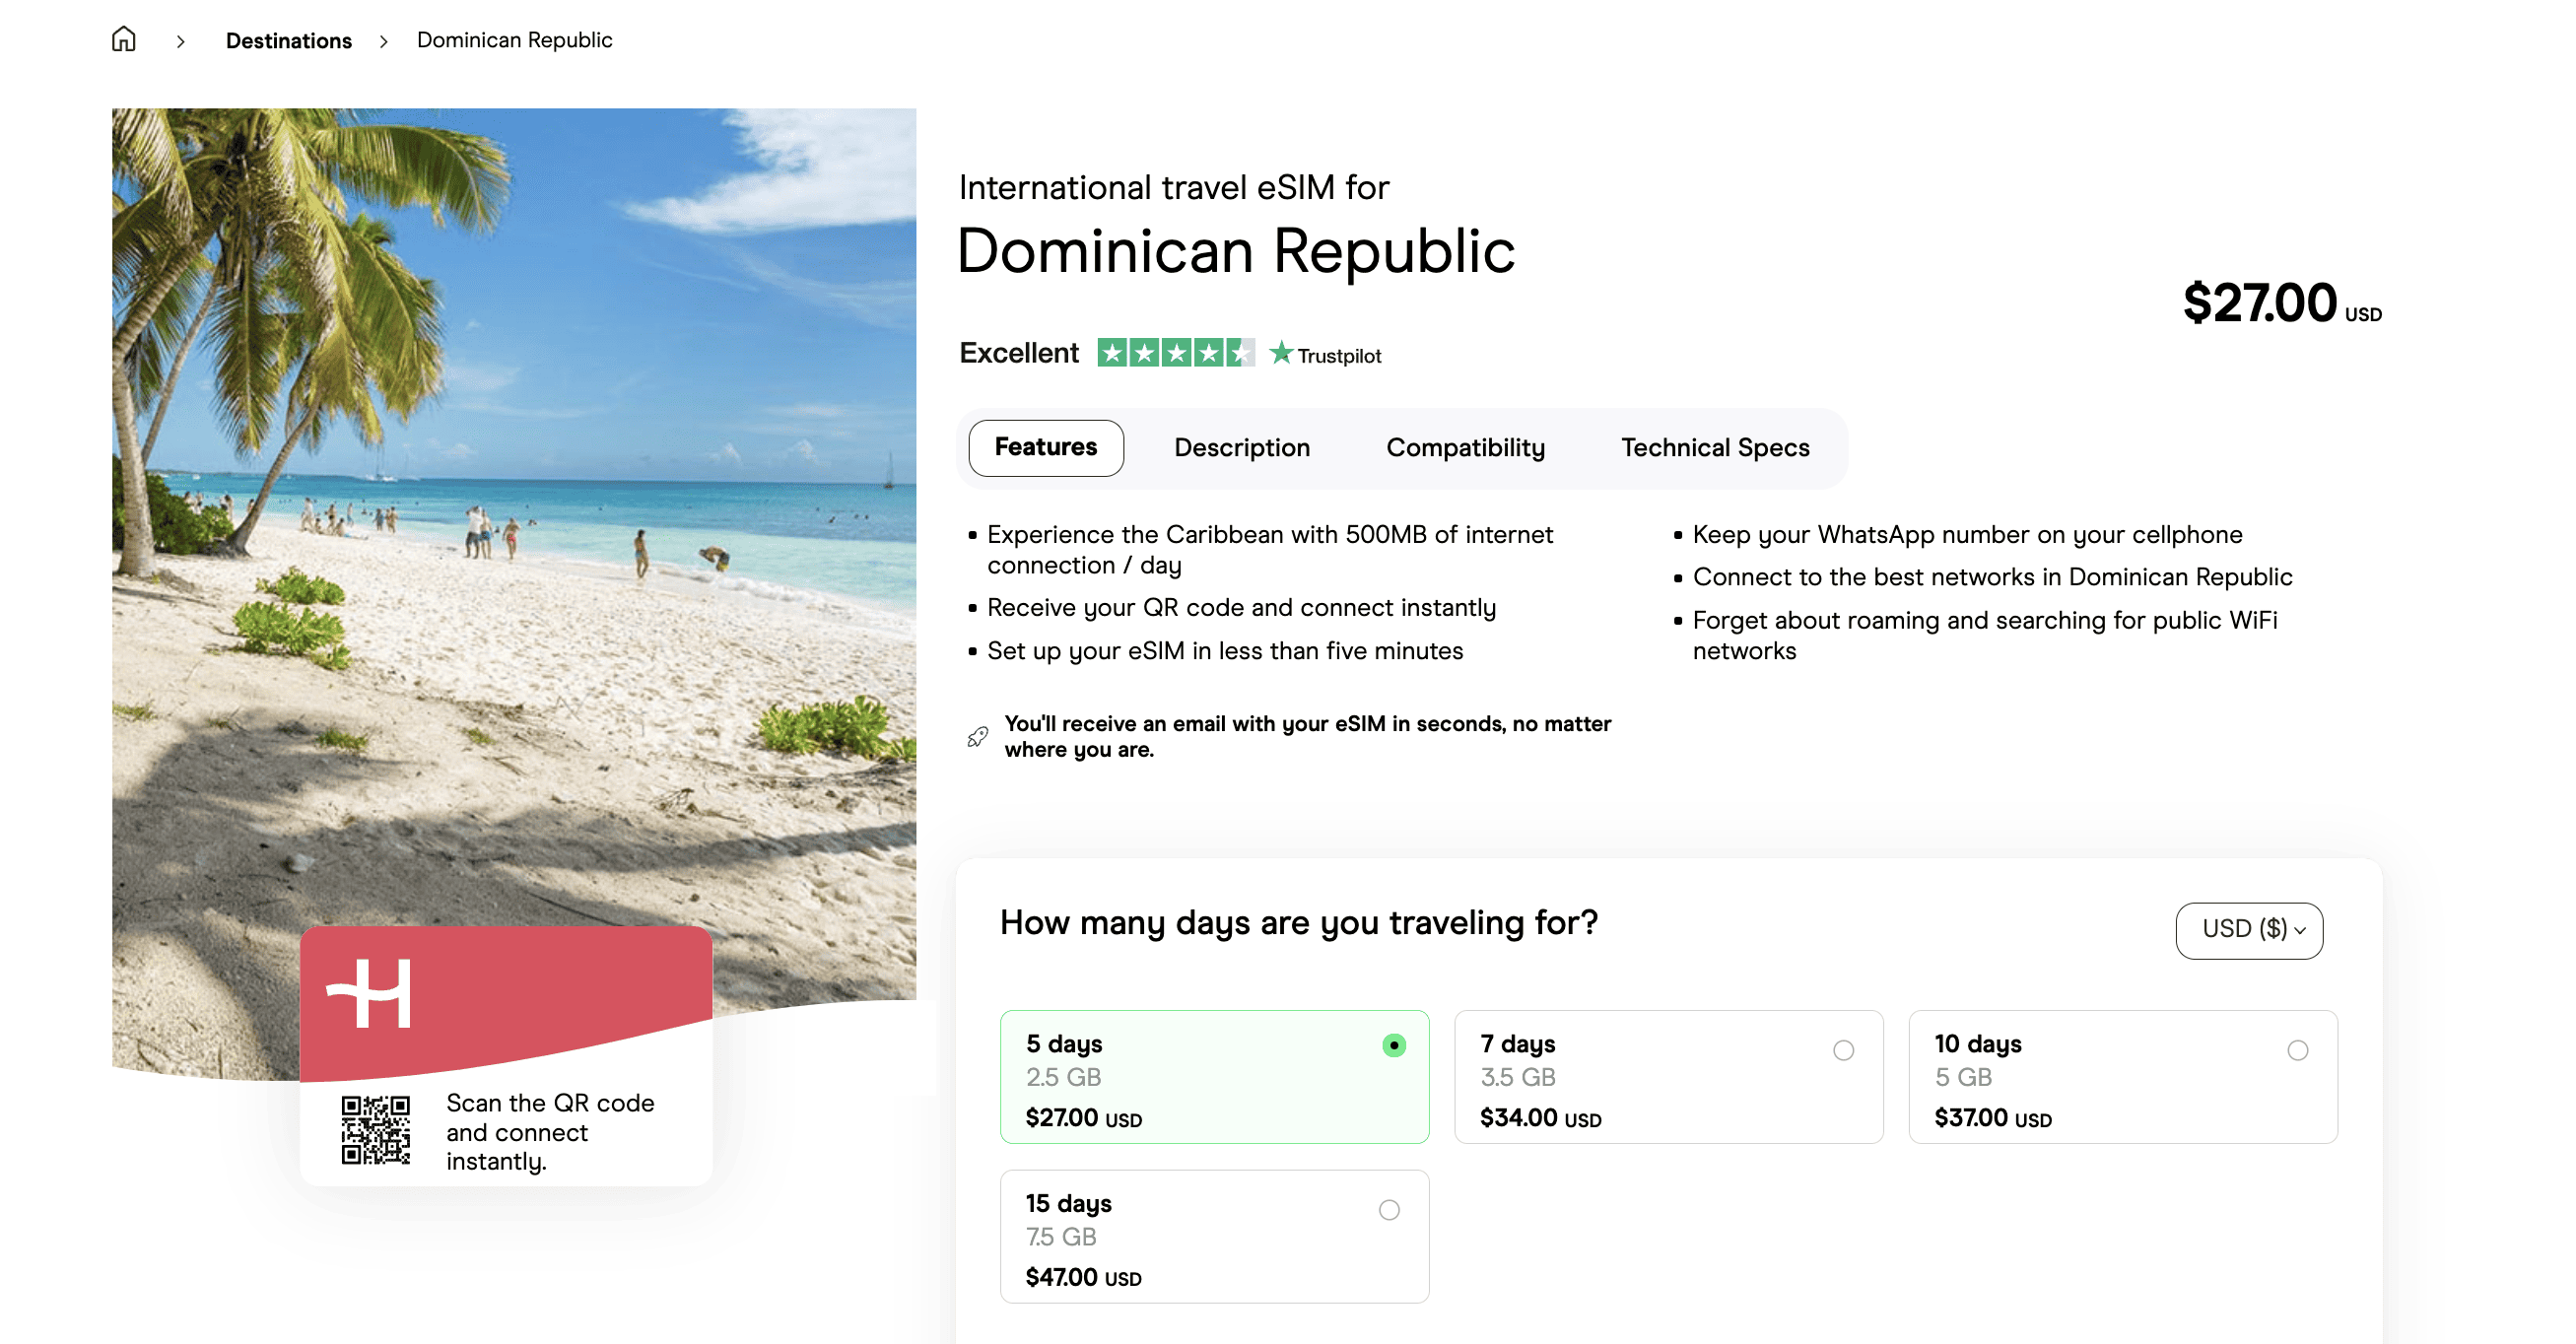Click the green star rating widget
The height and width of the screenshot is (1344, 2576).
pyautogui.click(x=1174, y=354)
